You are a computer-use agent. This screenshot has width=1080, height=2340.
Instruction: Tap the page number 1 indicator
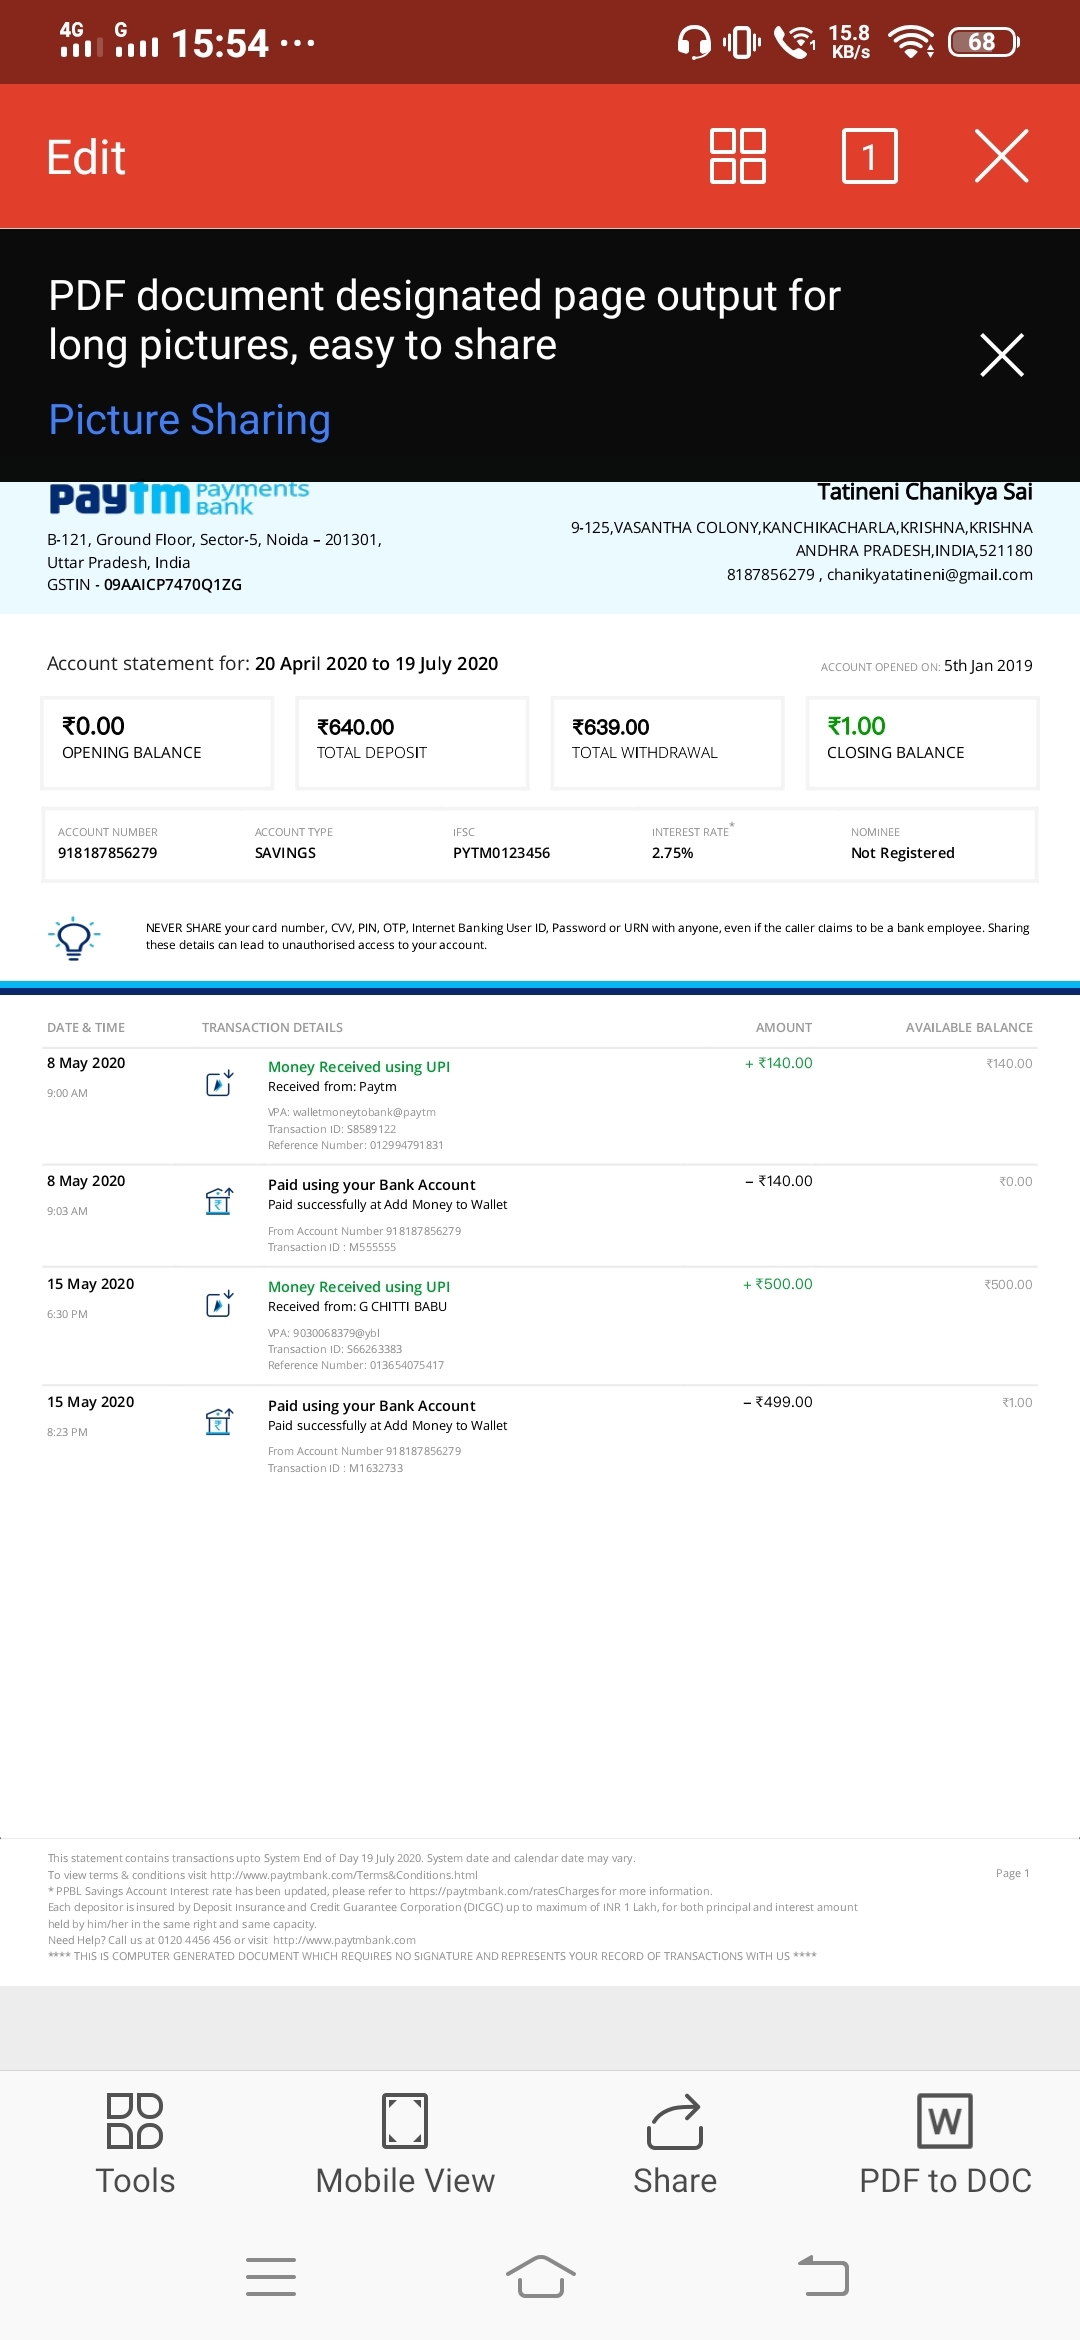[x=870, y=156]
